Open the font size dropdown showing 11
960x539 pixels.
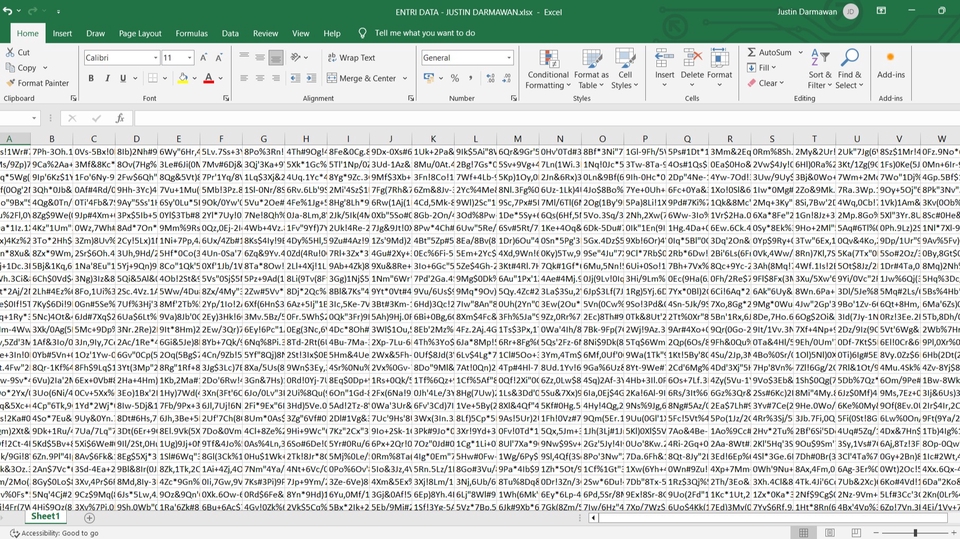tap(189, 58)
